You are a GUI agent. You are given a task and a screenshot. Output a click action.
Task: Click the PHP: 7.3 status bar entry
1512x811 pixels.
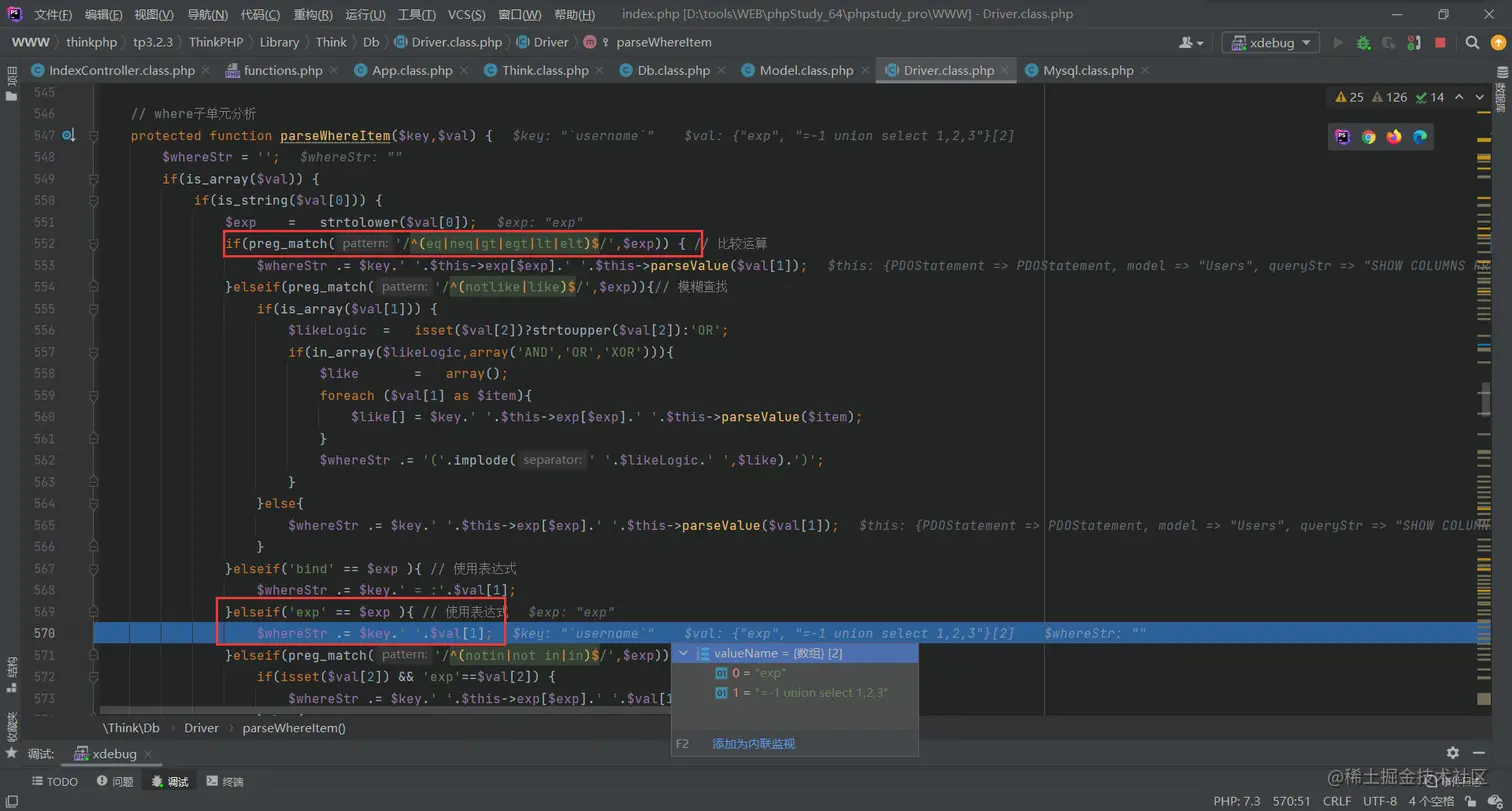pyautogui.click(x=1238, y=801)
